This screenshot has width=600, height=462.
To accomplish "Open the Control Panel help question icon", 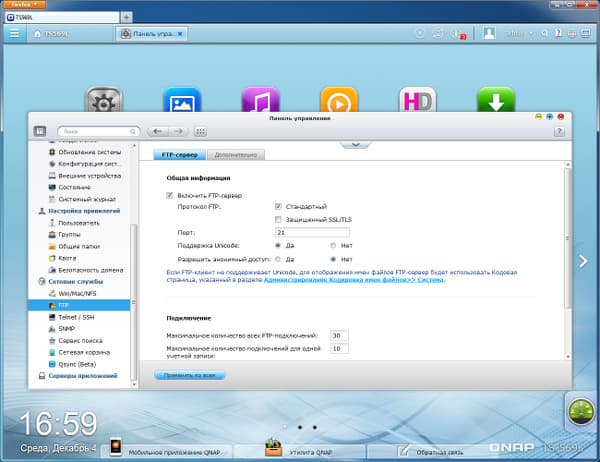I will (x=559, y=131).
